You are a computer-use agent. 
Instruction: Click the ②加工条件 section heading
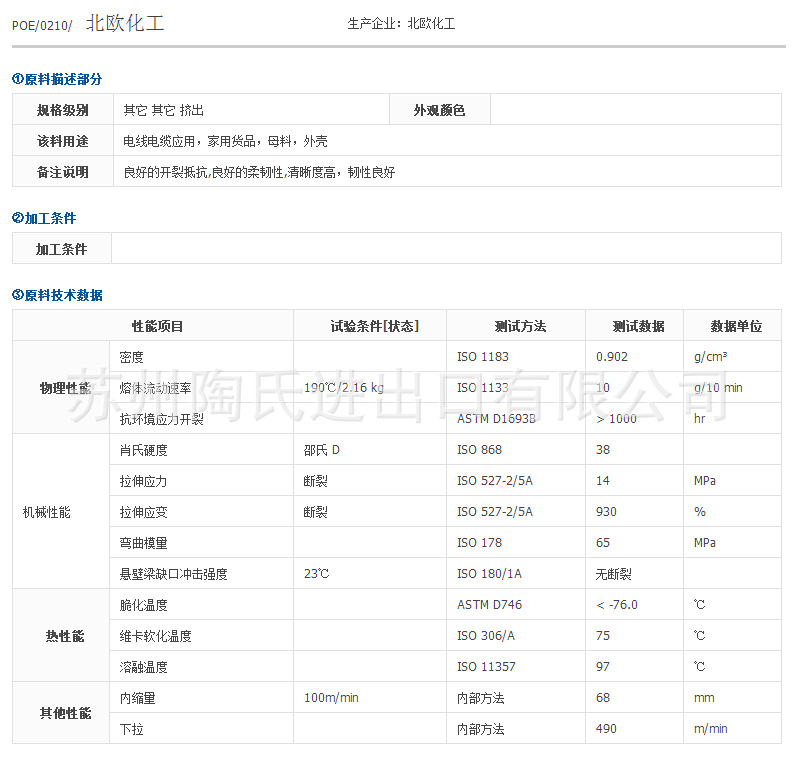pyautogui.click(x=44, y=218)
